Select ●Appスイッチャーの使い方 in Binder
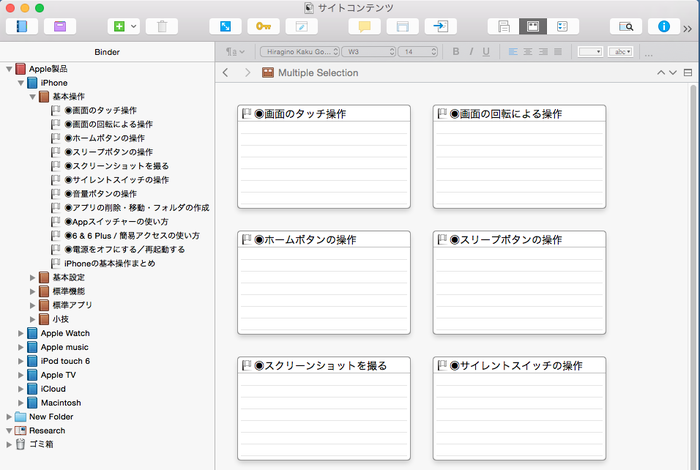The image size is (700, 470). click(x=116, y=221)
